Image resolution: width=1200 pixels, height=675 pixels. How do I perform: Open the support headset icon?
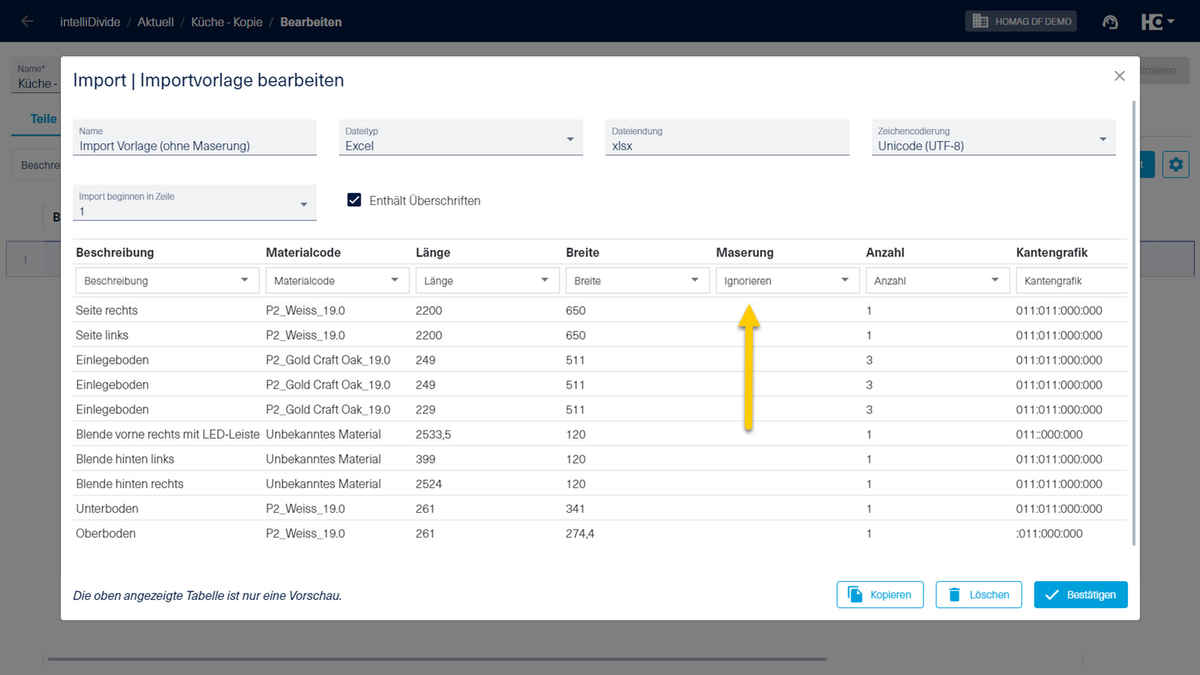(x=1110, y=22)
